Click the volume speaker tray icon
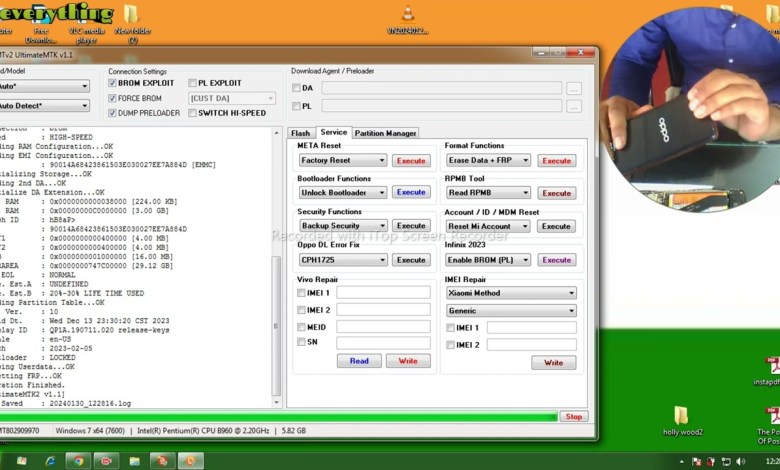 point(741,462)
